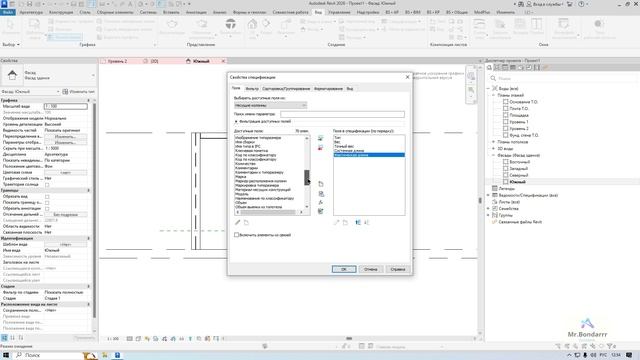Image resolution: width=640 pixels, height=360 pixels.
Task: Click 'Изменить...' button for visibility overrides
Action: tap(65, 137)
